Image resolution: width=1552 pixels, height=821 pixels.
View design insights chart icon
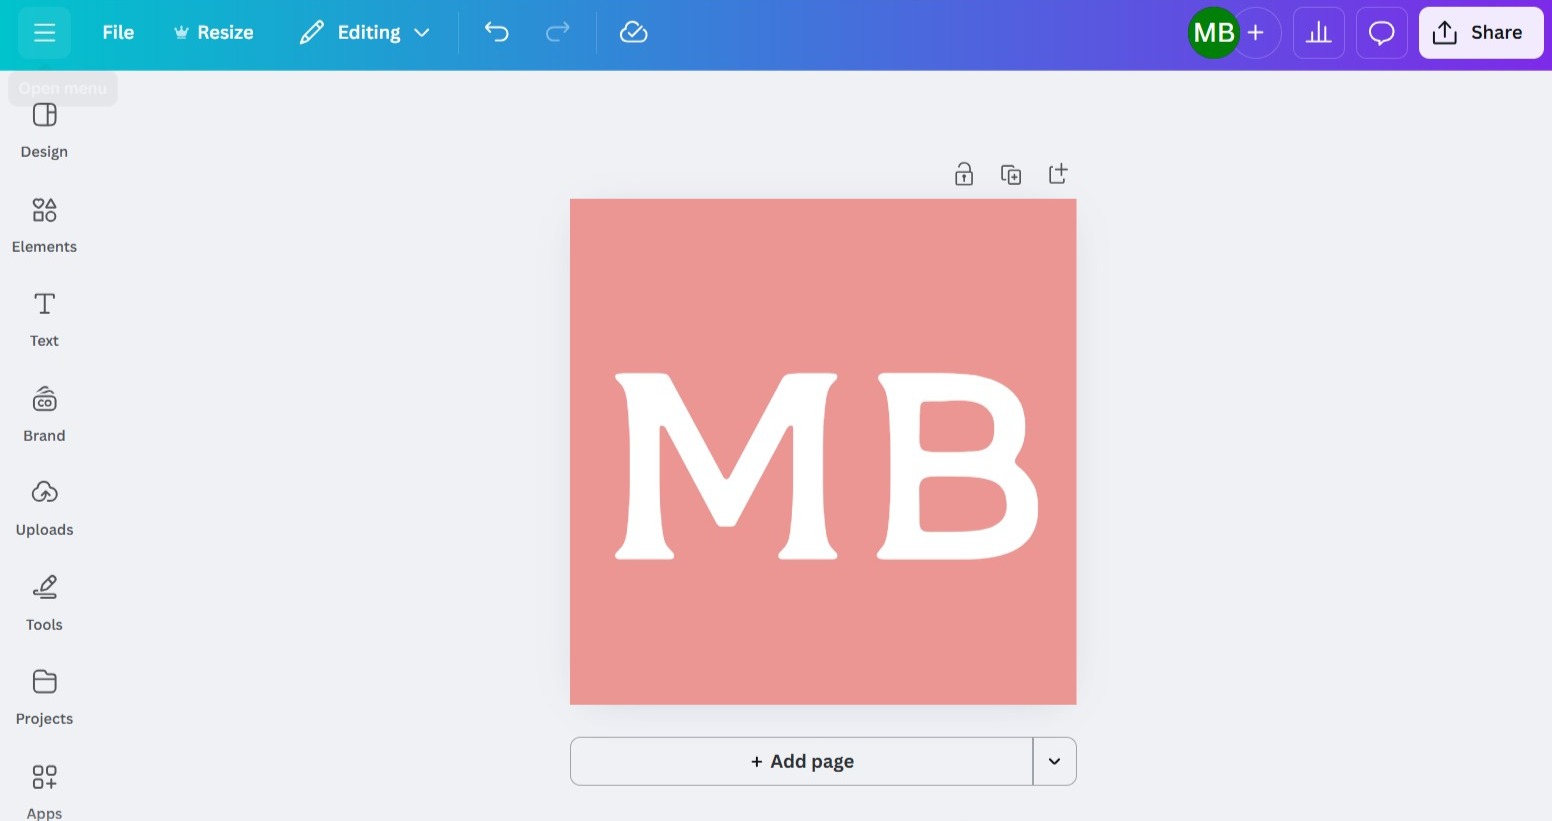[1318, 32]
